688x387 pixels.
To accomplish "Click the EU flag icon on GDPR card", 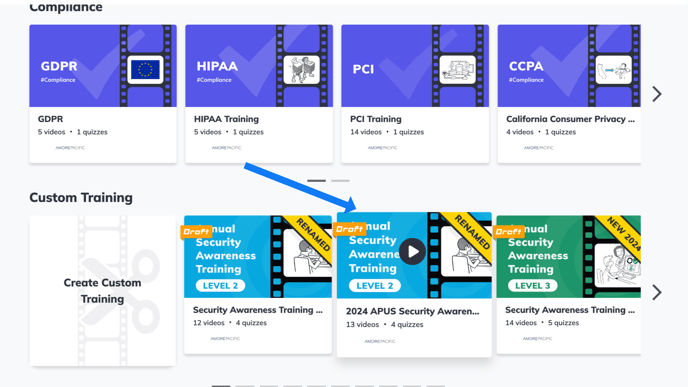I will point(145,69).
